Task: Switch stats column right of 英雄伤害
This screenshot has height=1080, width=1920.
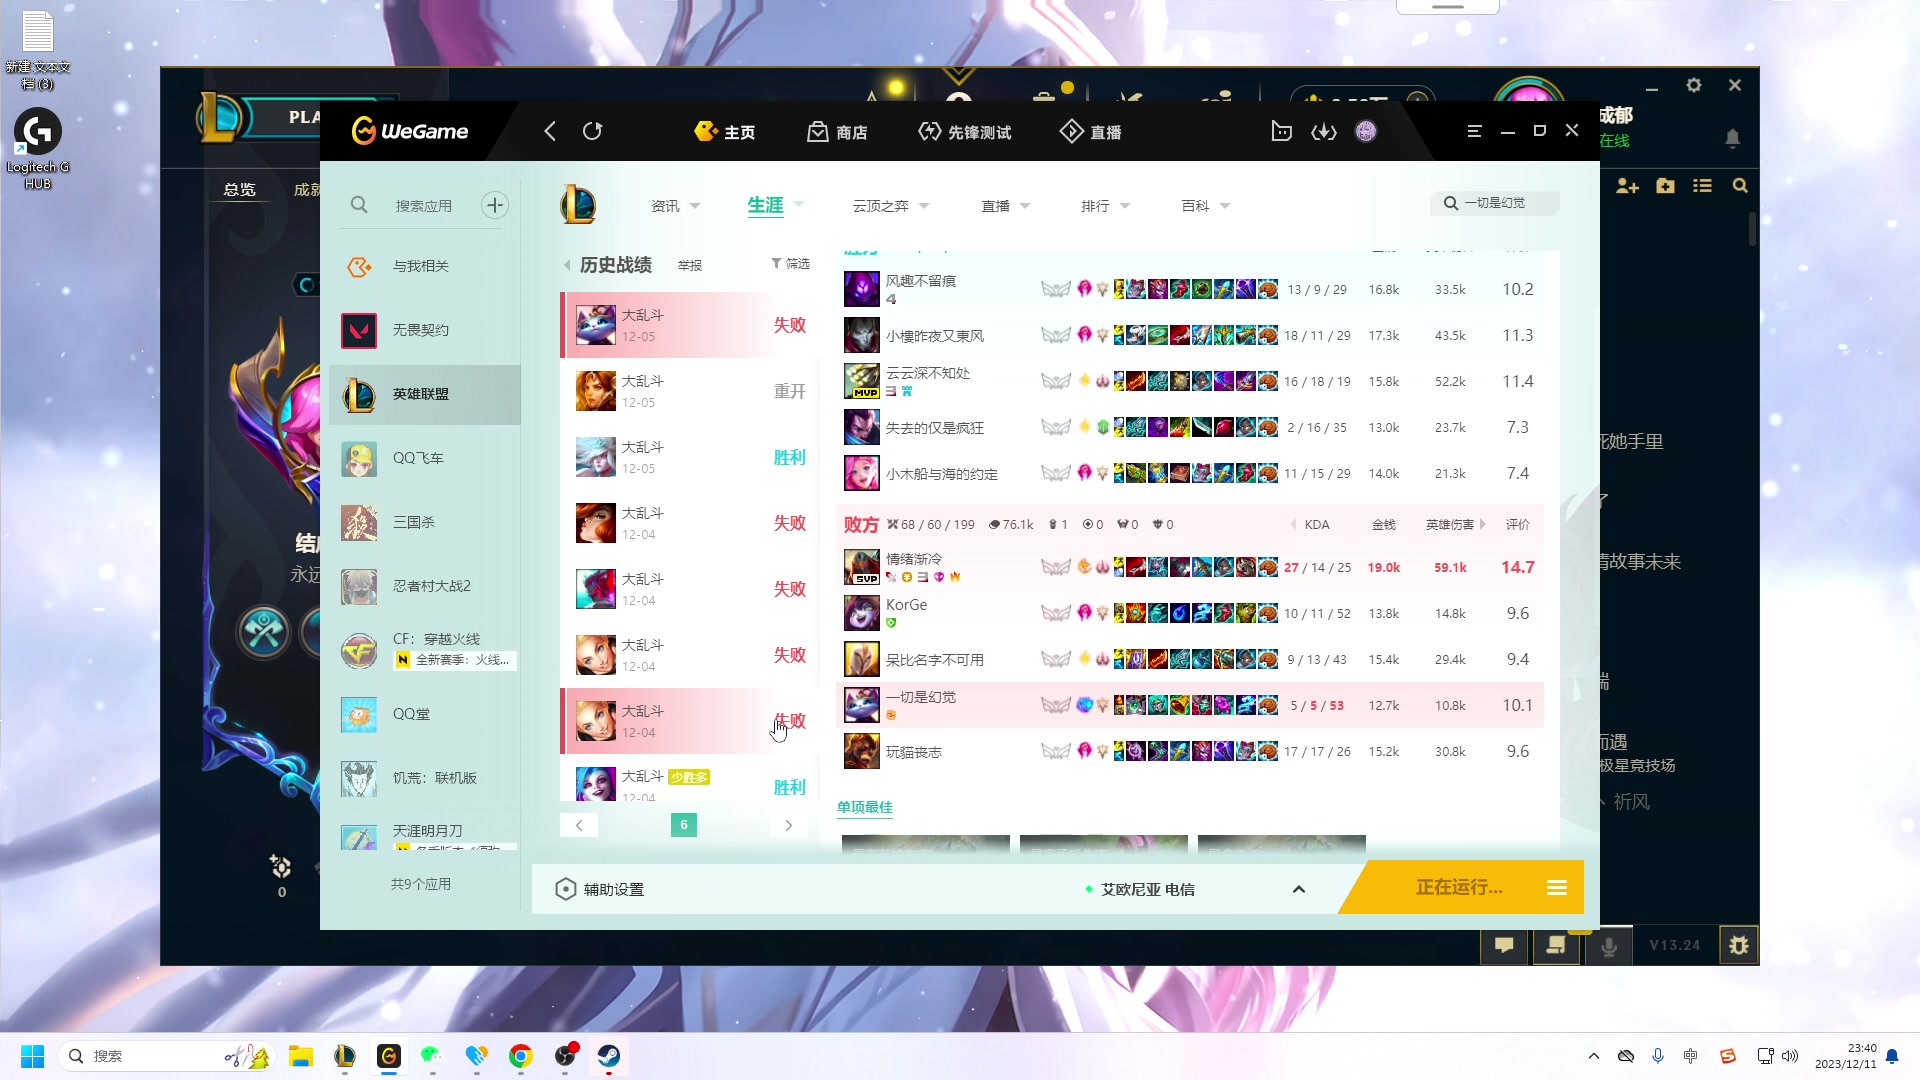Action: [1482, 525]
